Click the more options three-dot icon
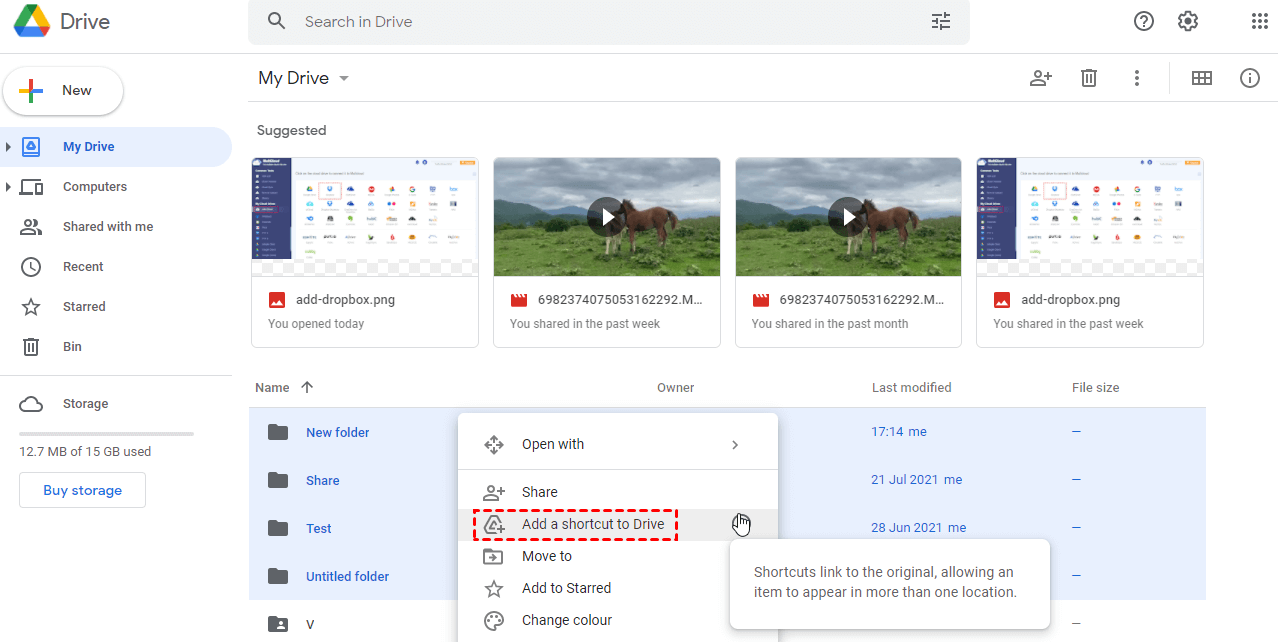This screenshot has width=1278, height=642. pyautogui.click(x=1137, y=77)
